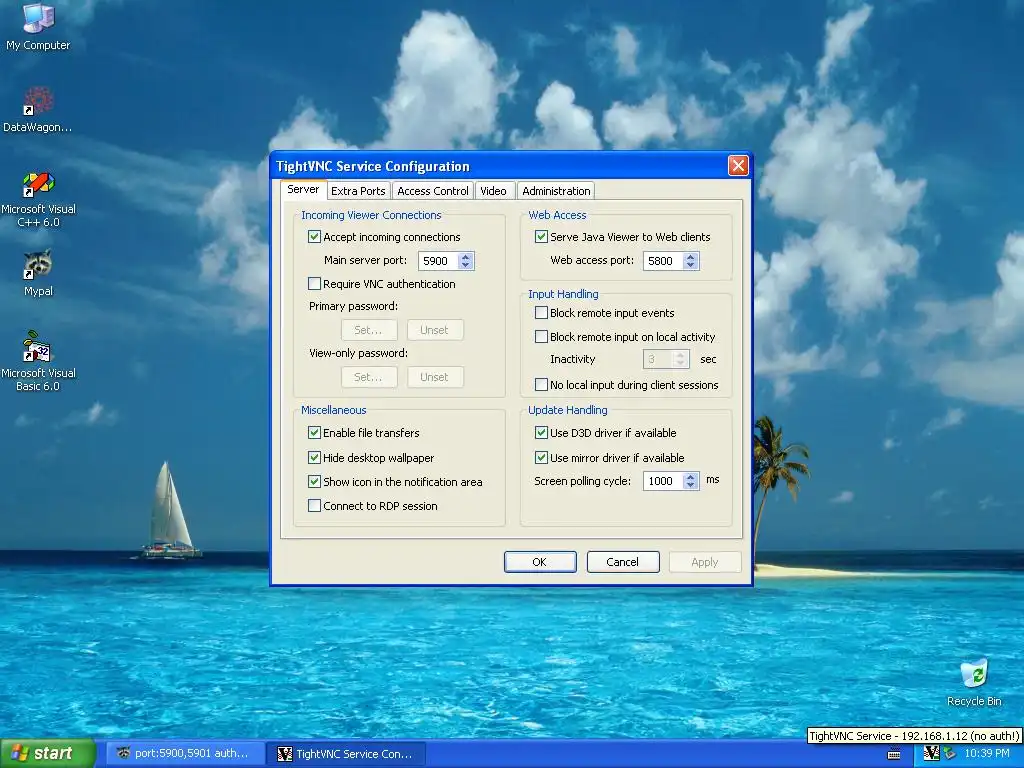The image size is (1024, 768).
Task: Click the TightVNC tray icon
Action: coord(932,754)
